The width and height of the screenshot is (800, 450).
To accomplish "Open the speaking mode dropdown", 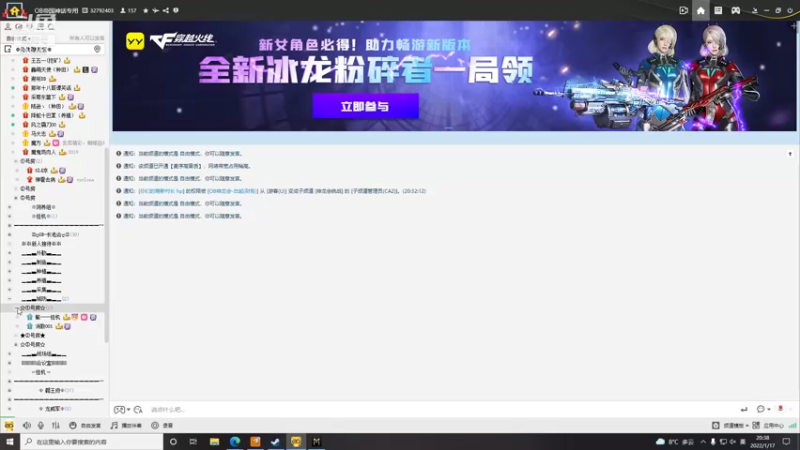I will click(x=18, y=38).
